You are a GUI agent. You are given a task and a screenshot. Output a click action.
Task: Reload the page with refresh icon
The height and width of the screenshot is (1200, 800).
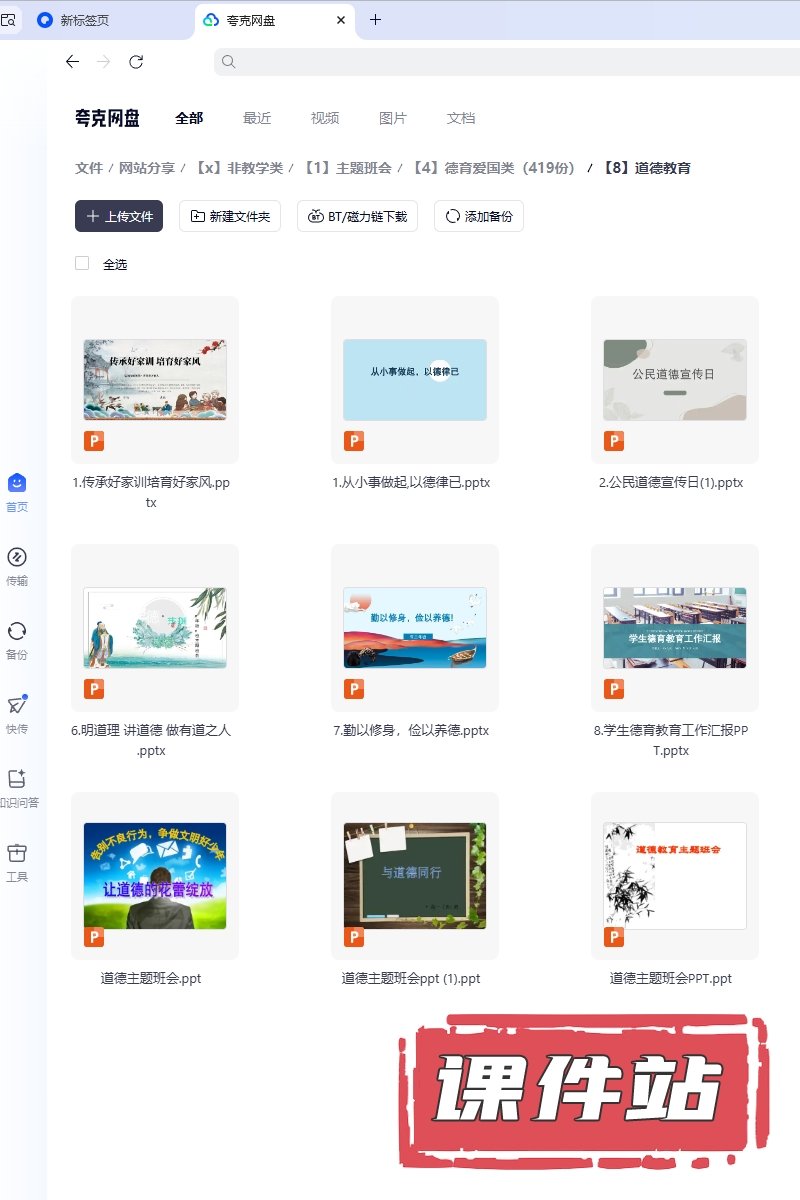(x=136, y=62)
